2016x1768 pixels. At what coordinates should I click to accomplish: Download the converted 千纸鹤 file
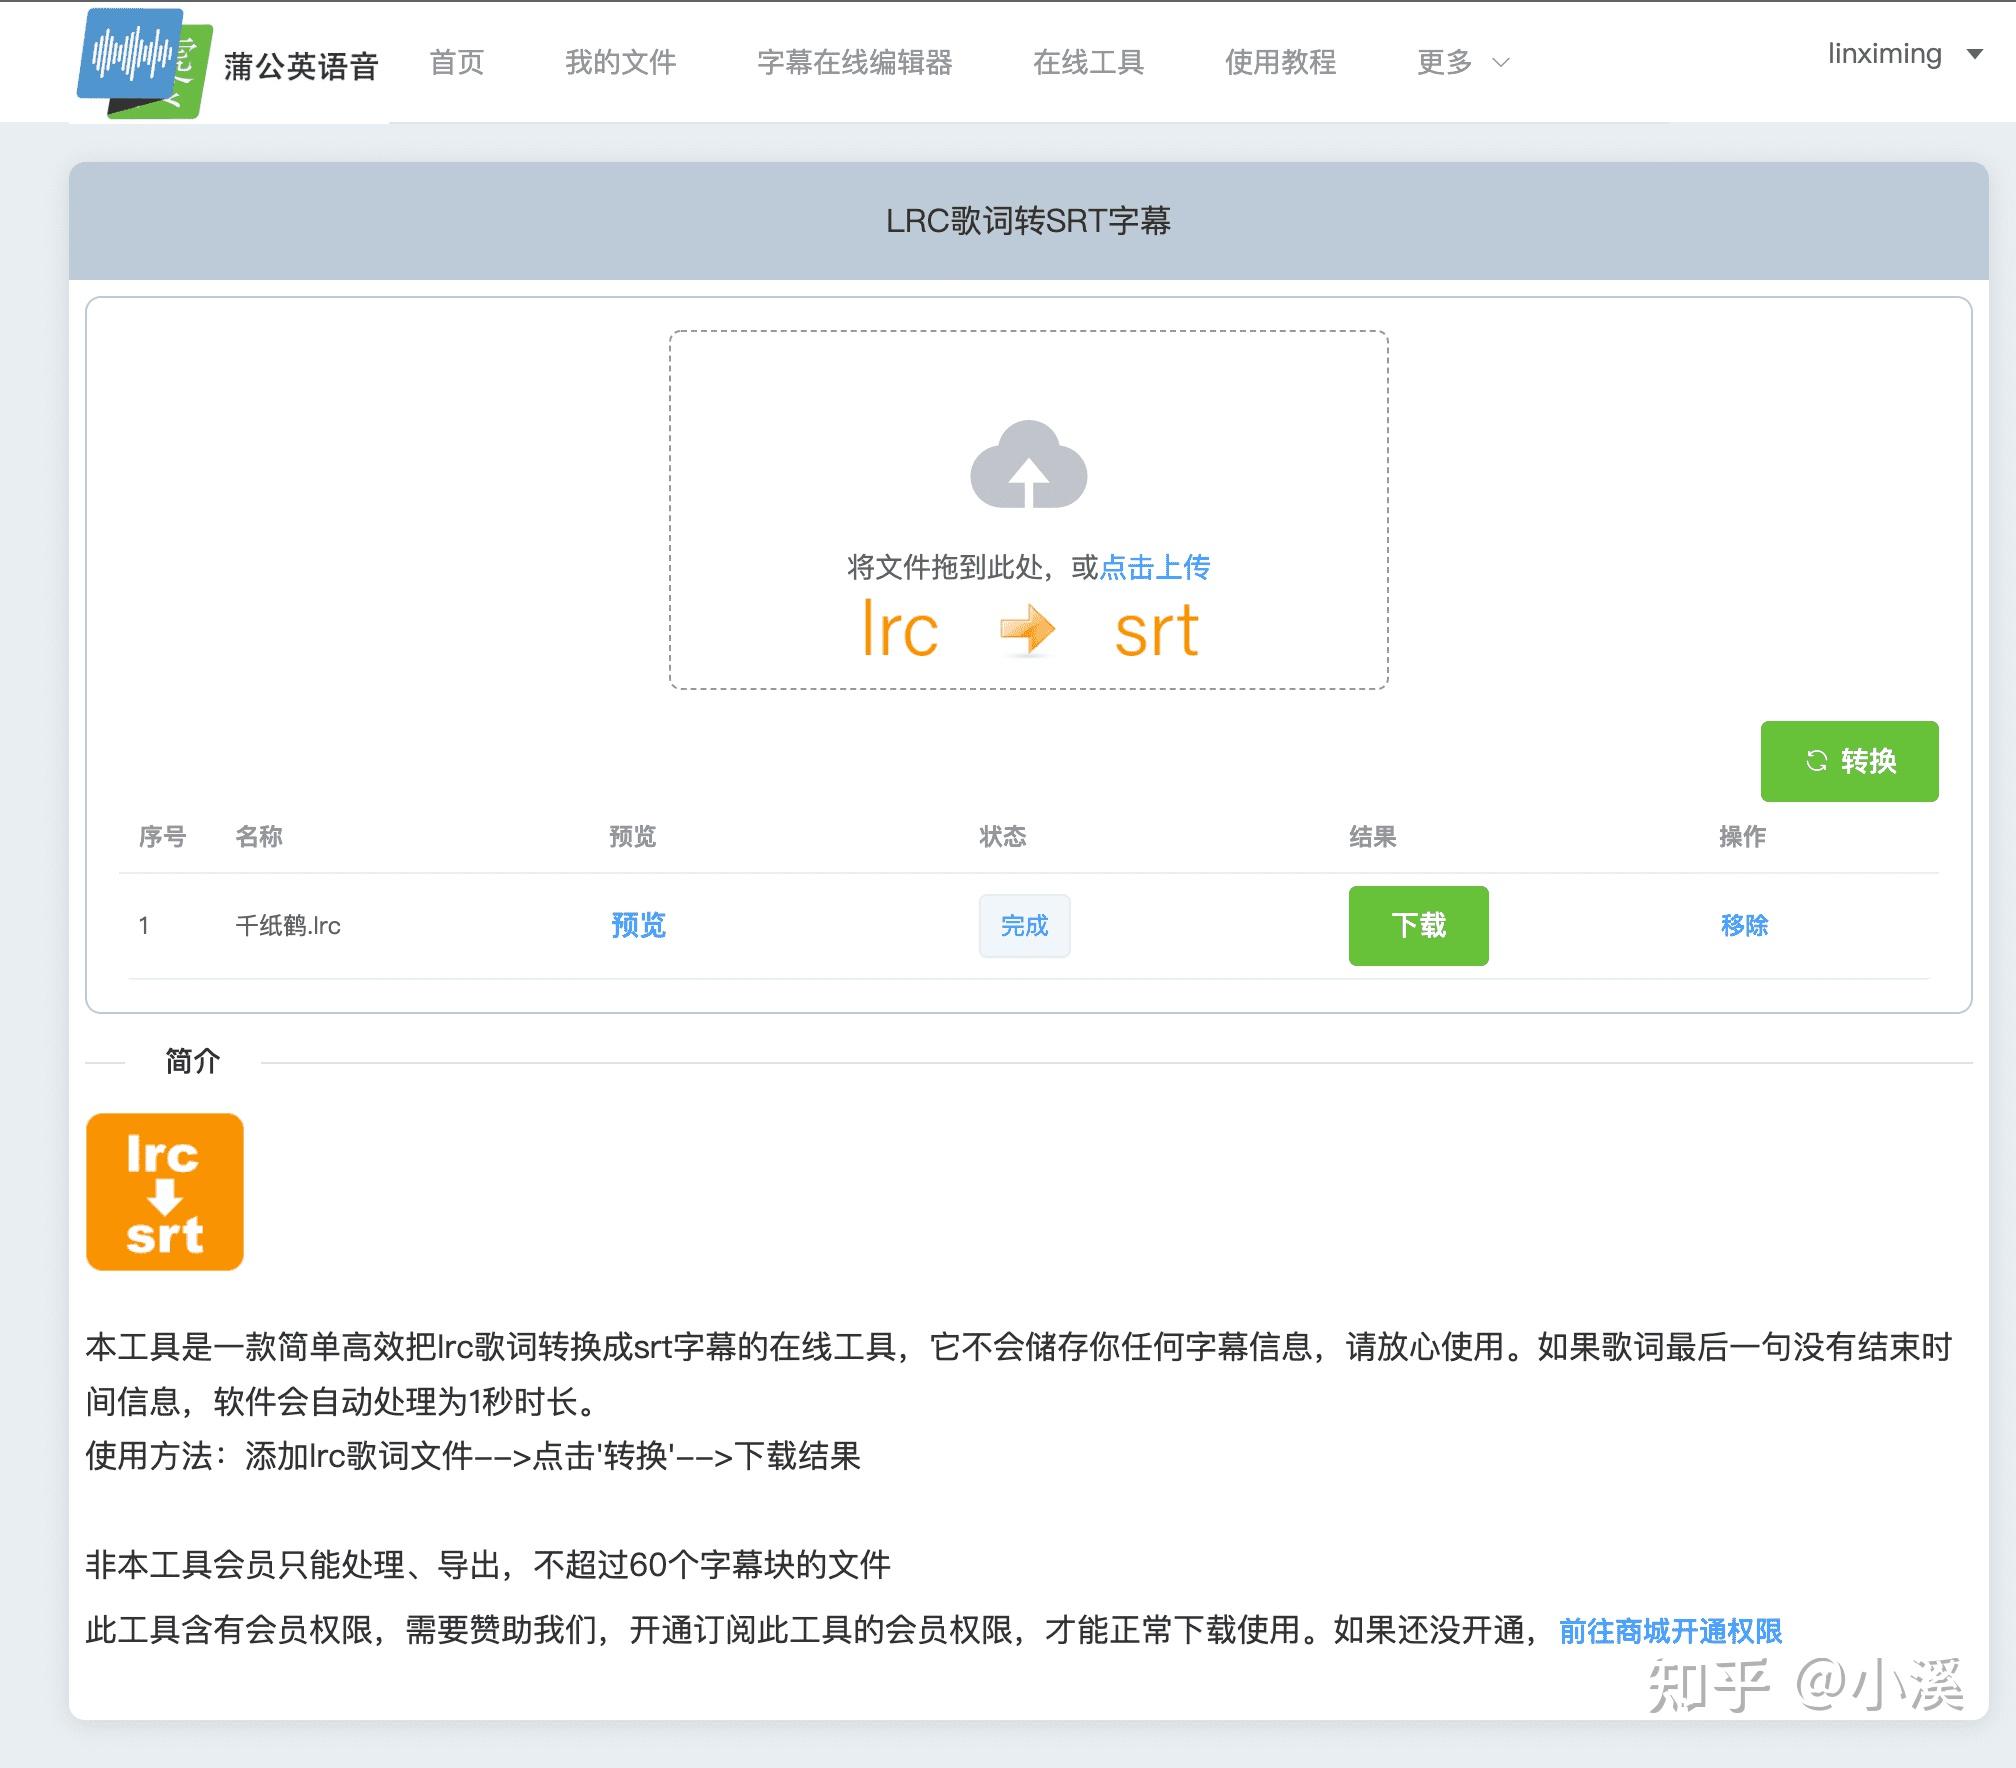tap(1418, 926)
